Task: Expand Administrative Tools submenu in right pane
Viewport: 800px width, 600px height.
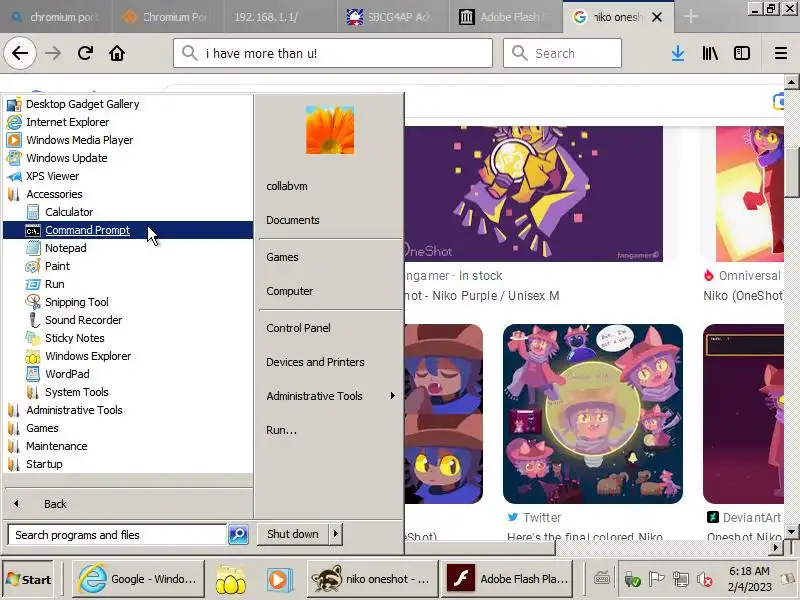Action: (330, 396)
